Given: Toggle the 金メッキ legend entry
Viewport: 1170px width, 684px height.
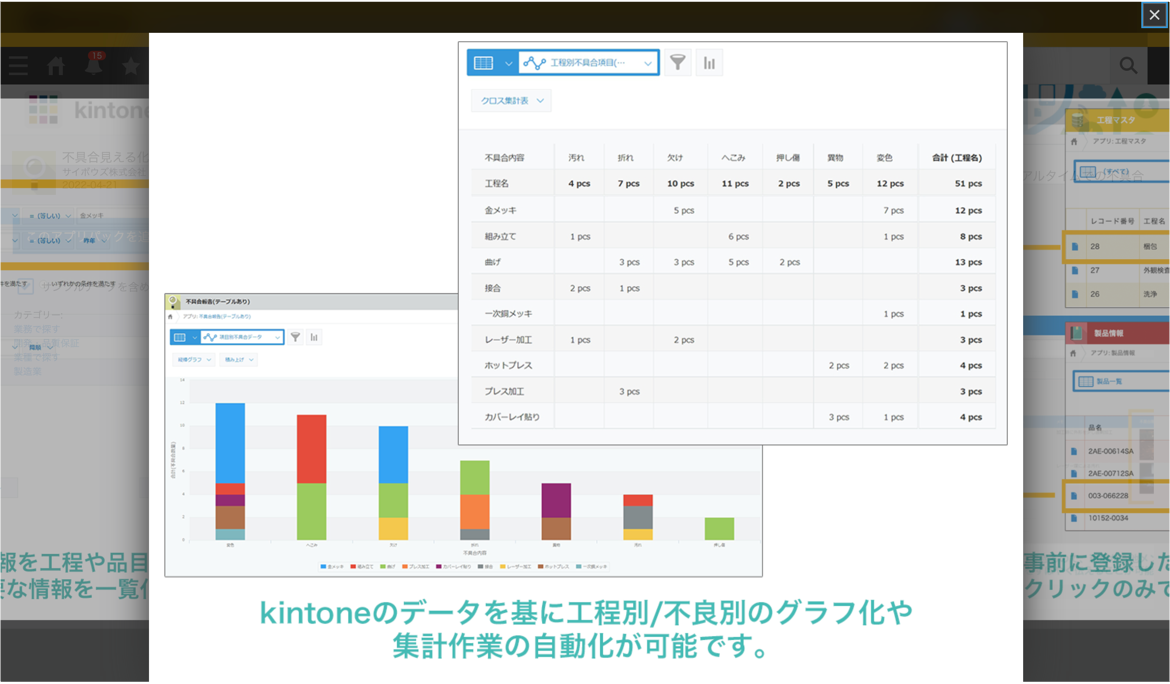Looking at the screenshot, I should tap(332, 567).
